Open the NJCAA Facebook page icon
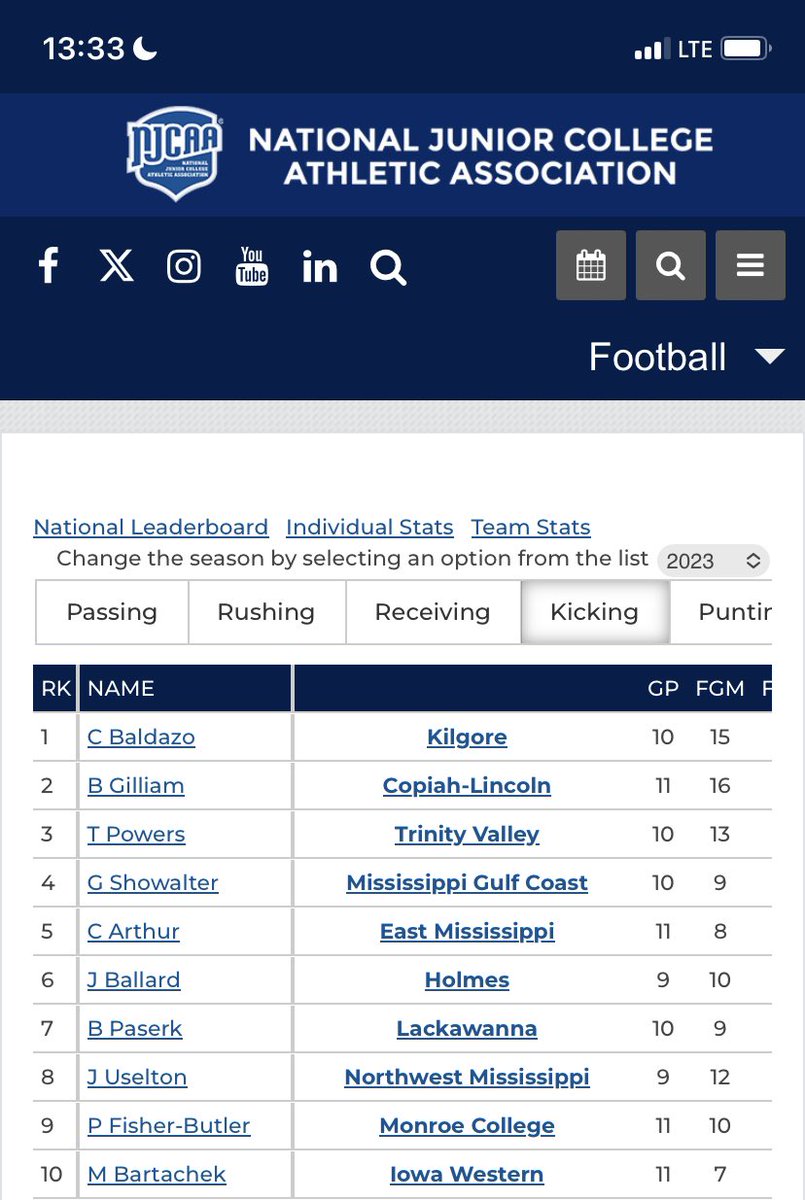The image size is (805, 1200). click(x=48, y=267)
